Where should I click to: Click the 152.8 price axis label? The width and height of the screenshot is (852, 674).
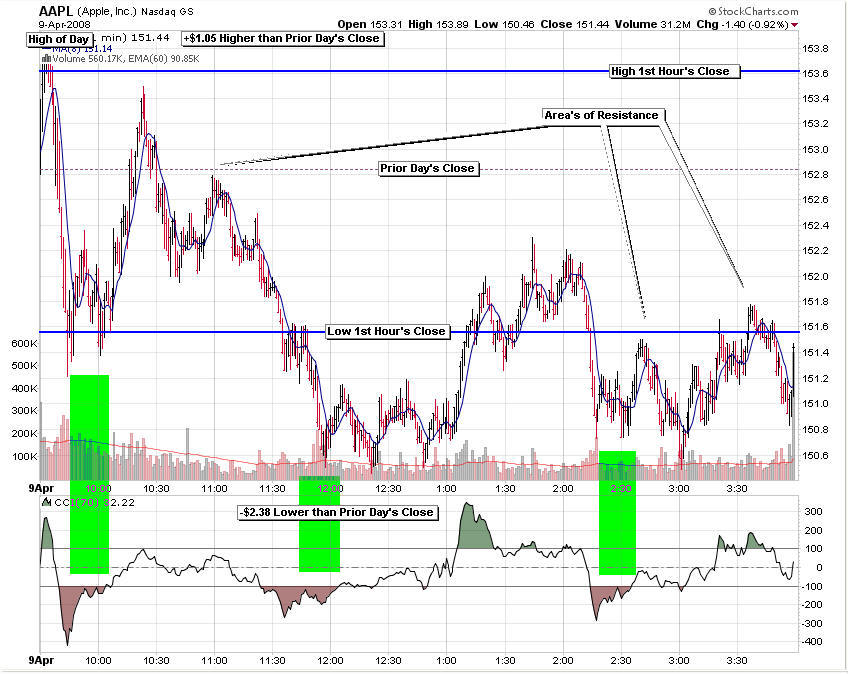pos(816,175)
